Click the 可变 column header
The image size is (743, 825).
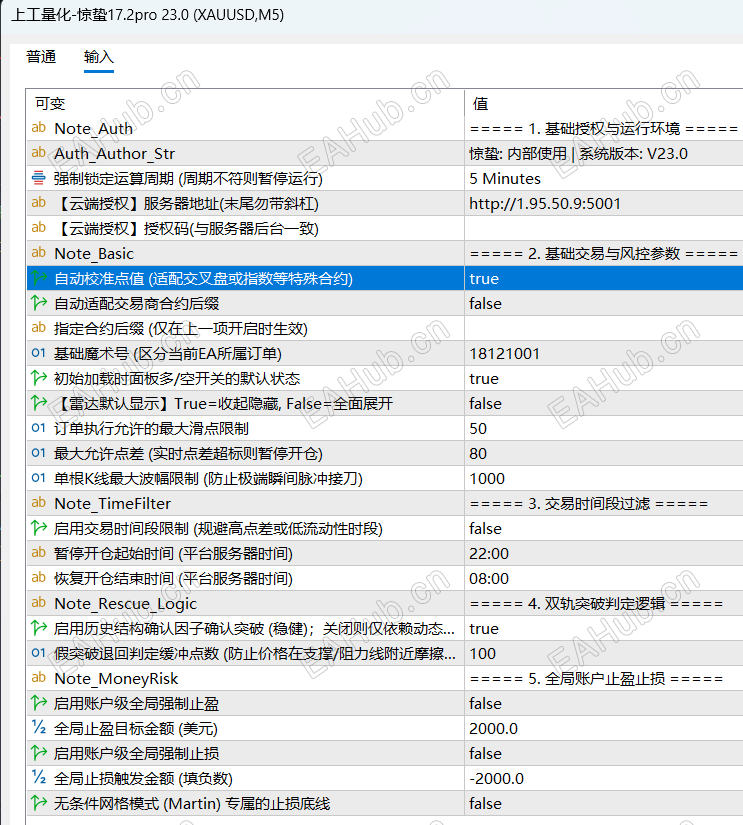click(50, 104)
